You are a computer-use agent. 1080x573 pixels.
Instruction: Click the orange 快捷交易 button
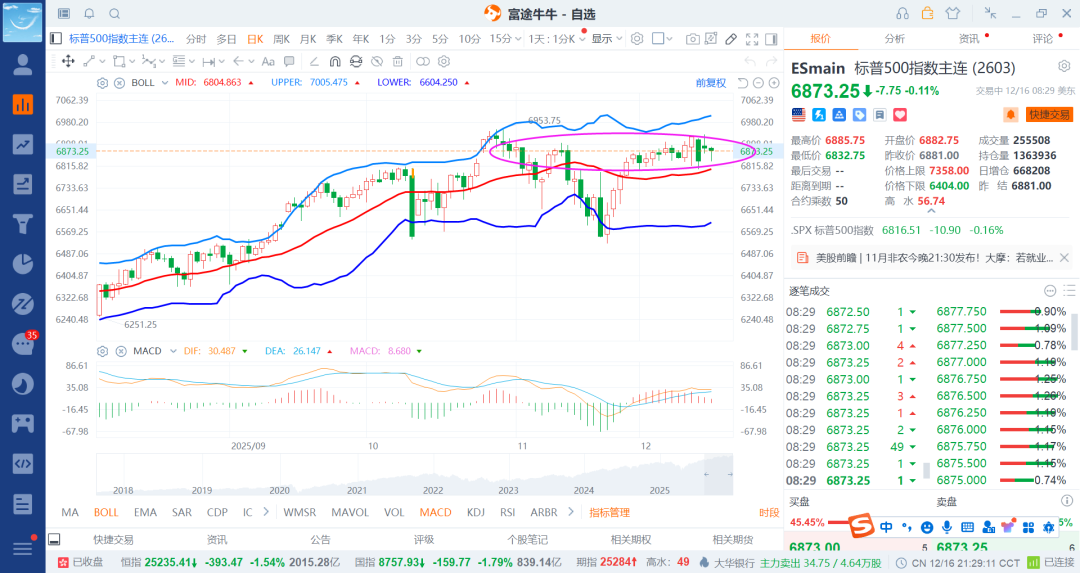point(1050,115)
